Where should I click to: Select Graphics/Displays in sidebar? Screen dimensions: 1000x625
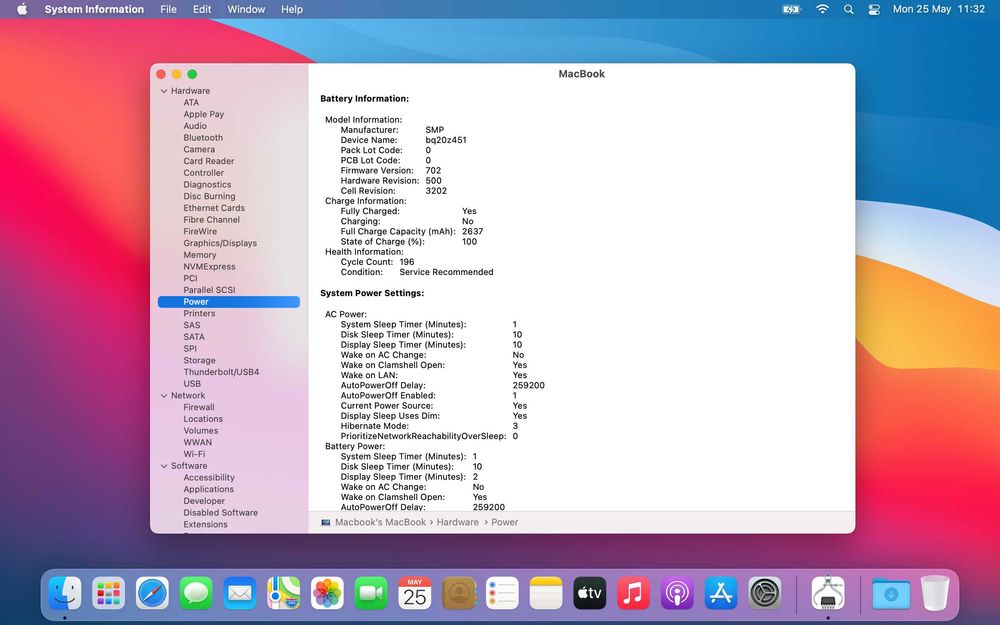(x=220, y=243)
